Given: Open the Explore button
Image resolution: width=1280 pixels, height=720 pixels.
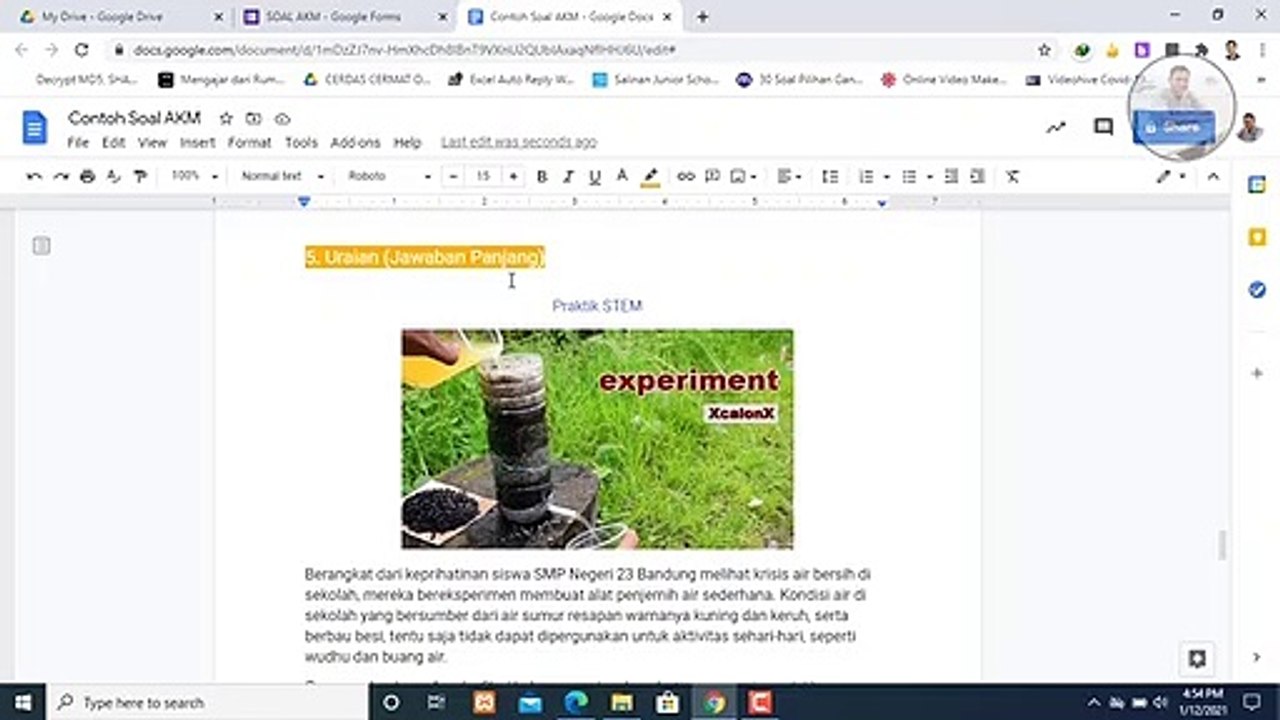Looking at the screenshot, I should (1197, 658).
